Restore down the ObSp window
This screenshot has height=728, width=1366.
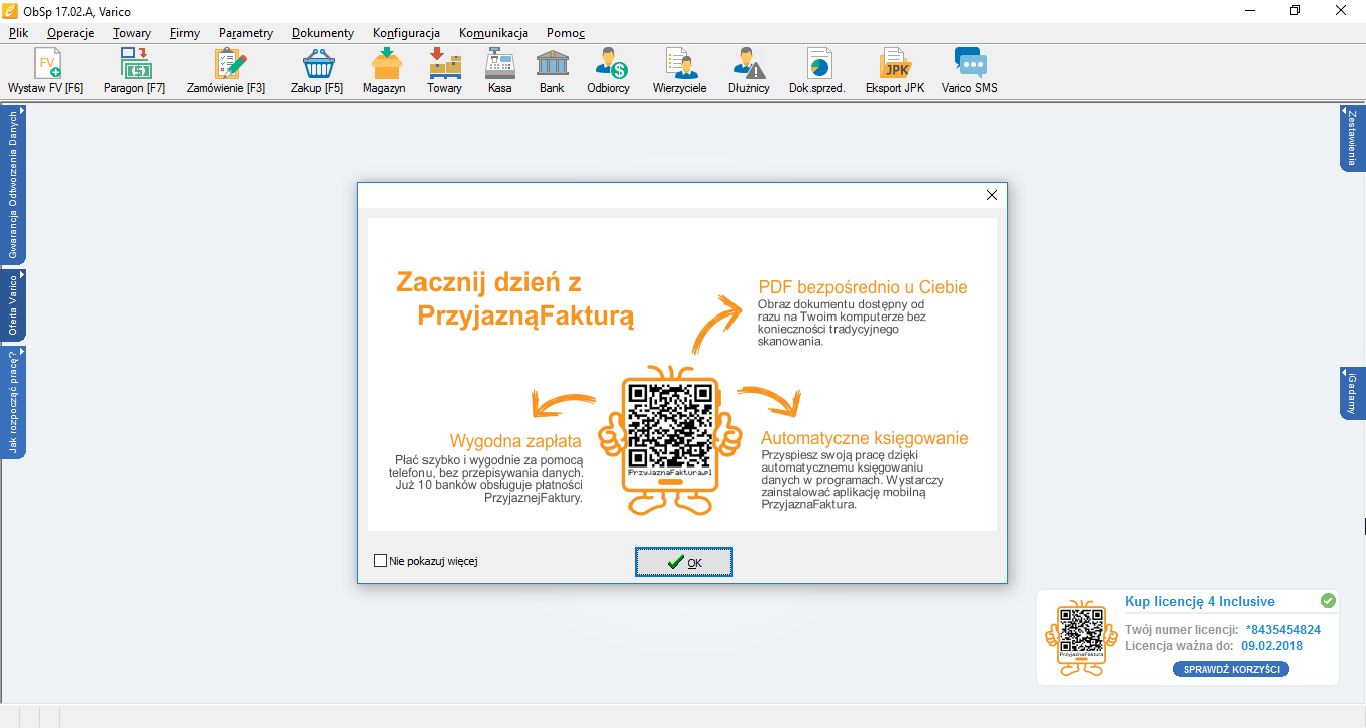(x=1295, y=10)
